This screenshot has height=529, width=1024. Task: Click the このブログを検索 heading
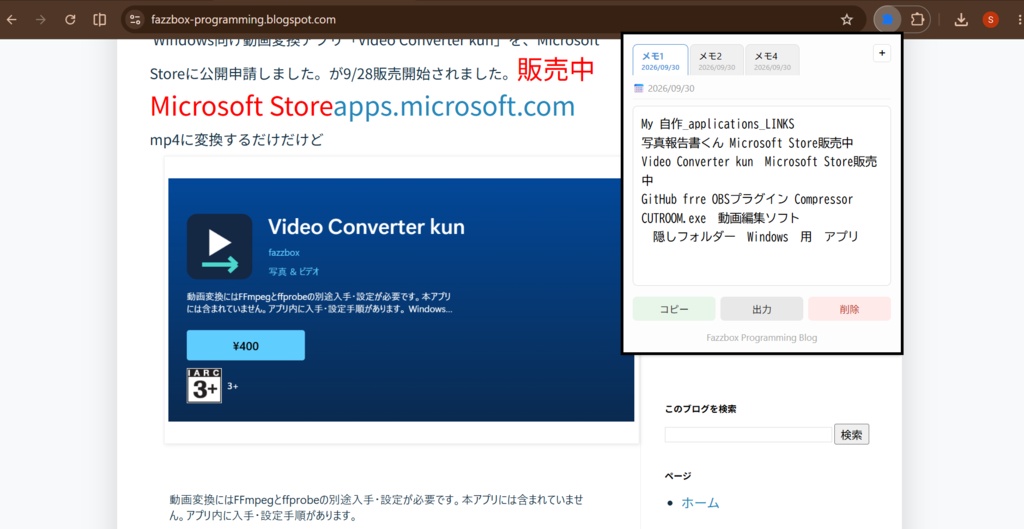point(701,409)
